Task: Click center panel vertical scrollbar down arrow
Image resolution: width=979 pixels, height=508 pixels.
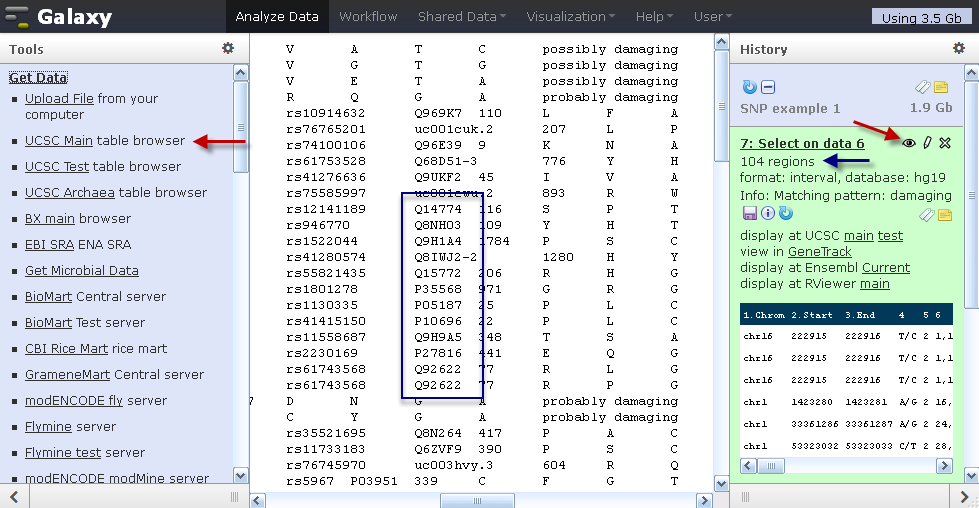Action: coord(721,484)
